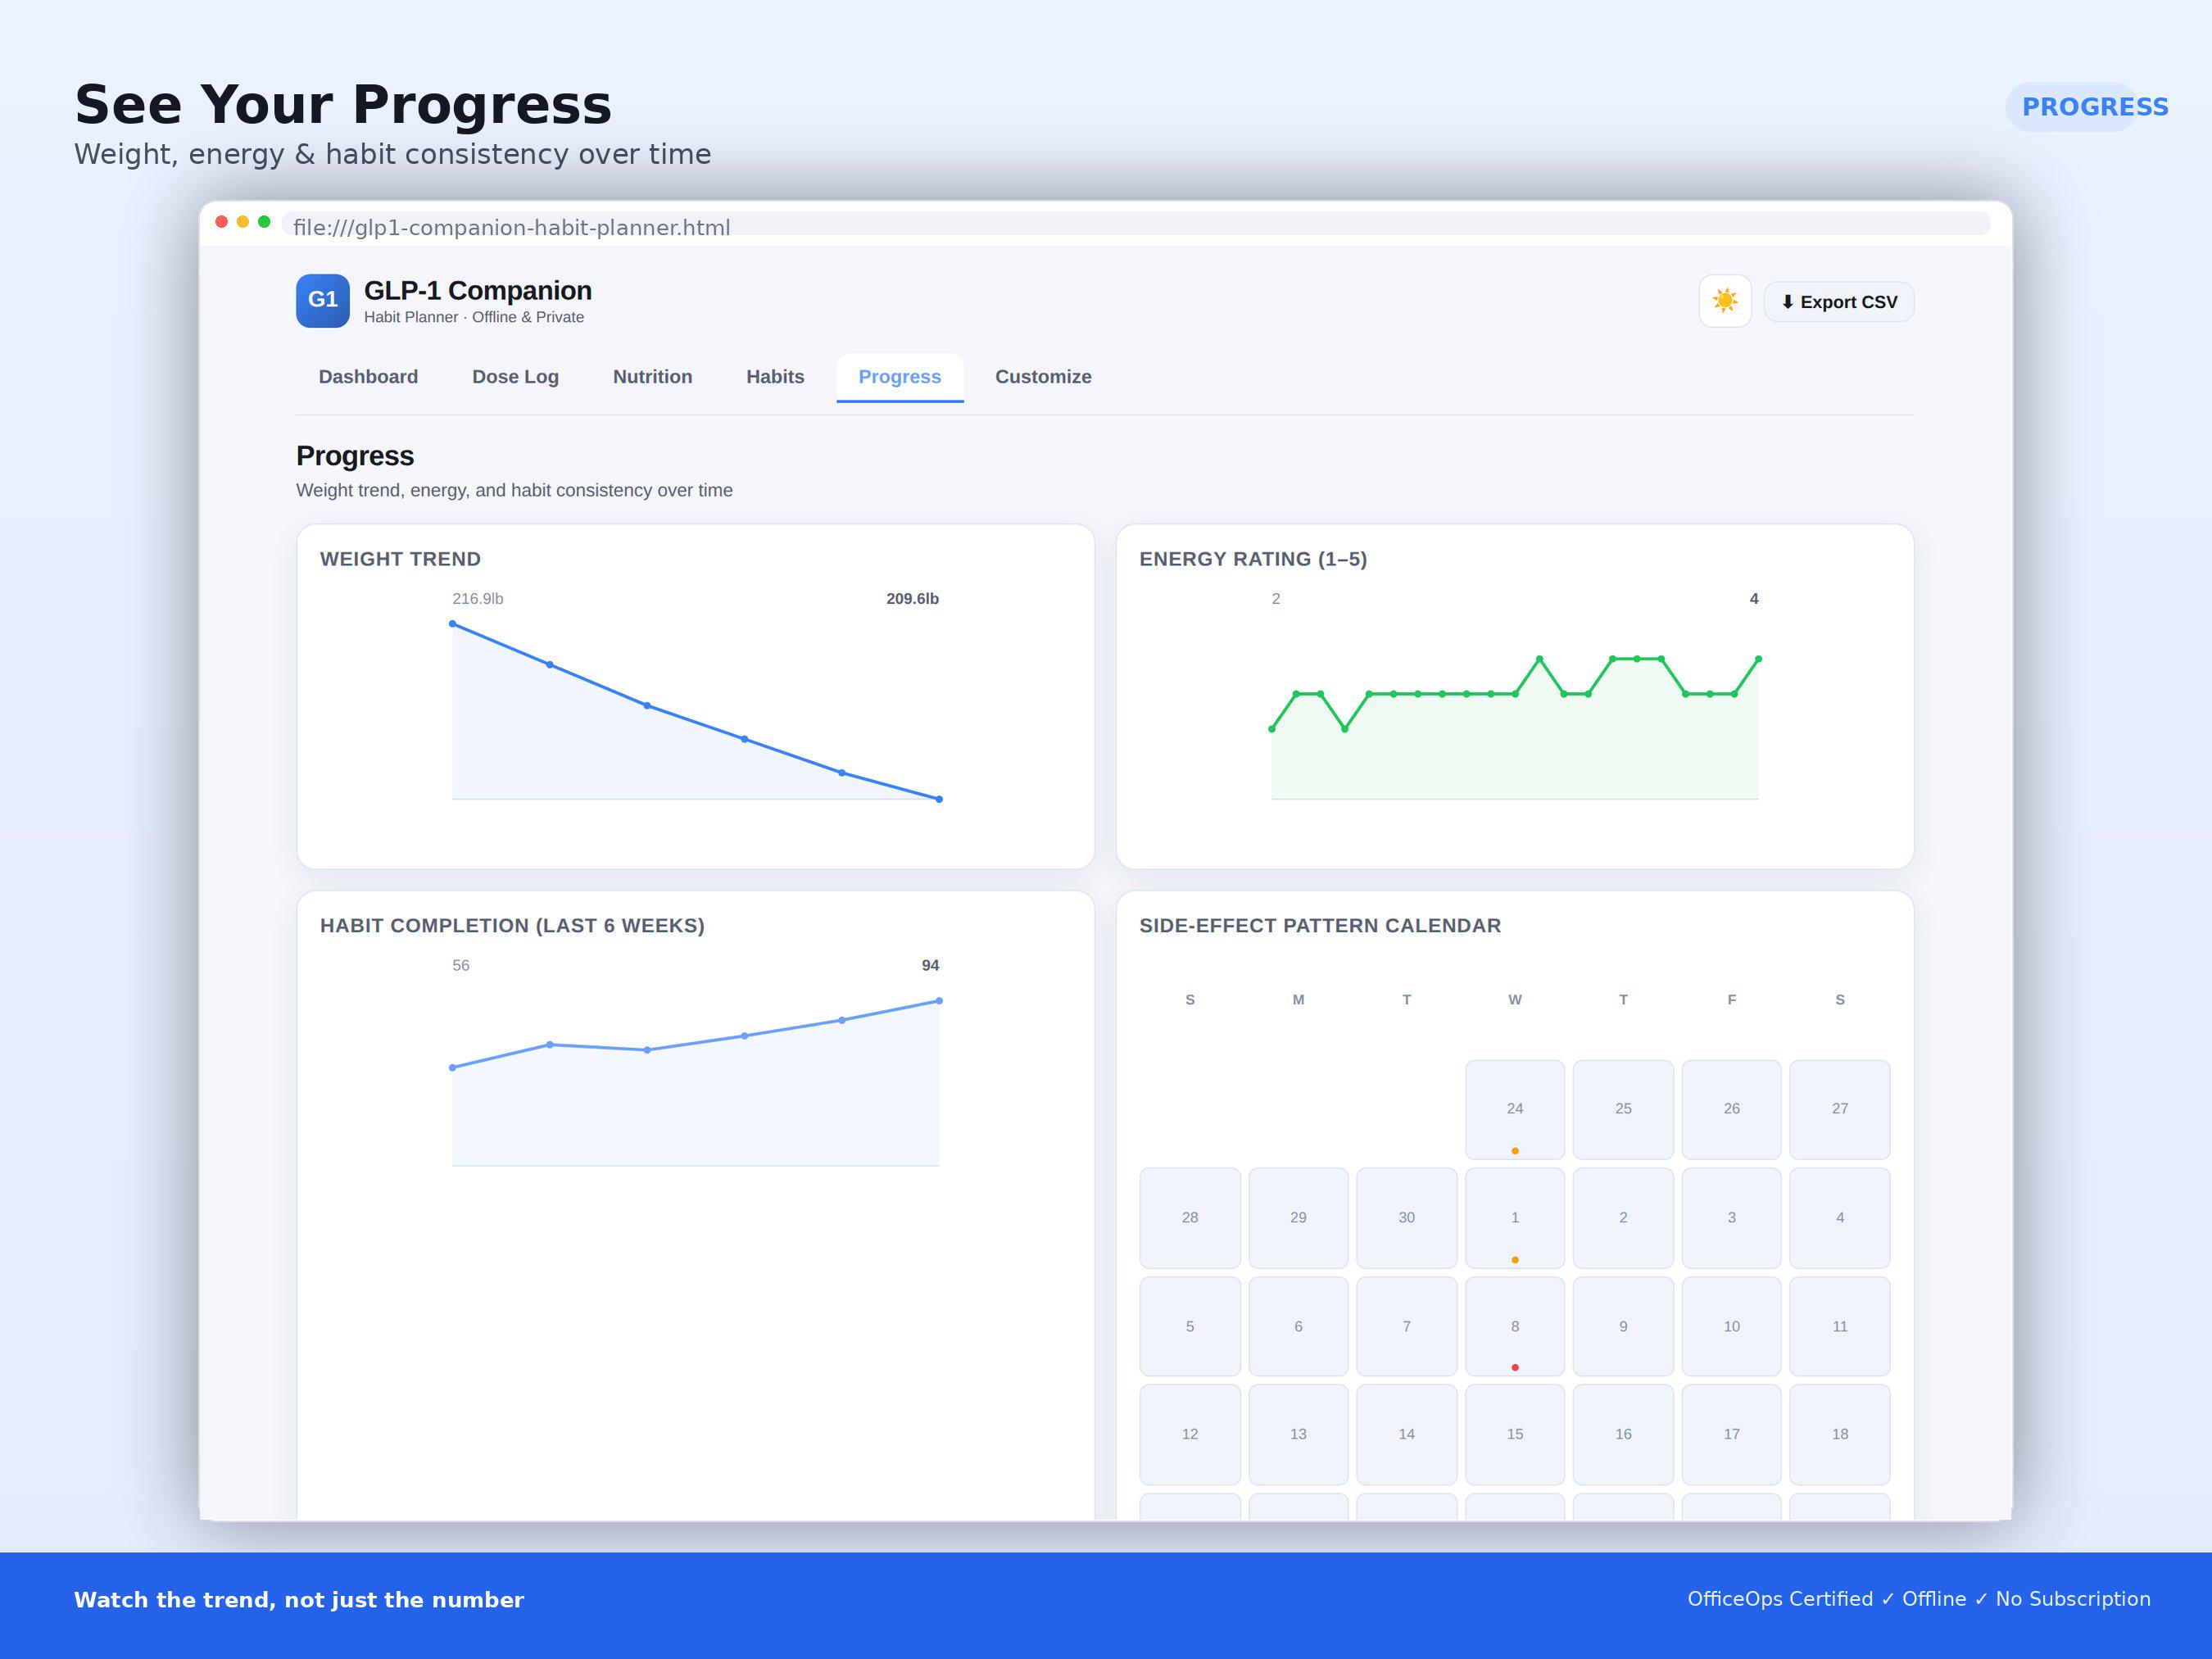Image resolution: width=2212 pixels, height=1659 pixels.
Task: Click the 209.6lb latest weight value
Action: [912, 599]
